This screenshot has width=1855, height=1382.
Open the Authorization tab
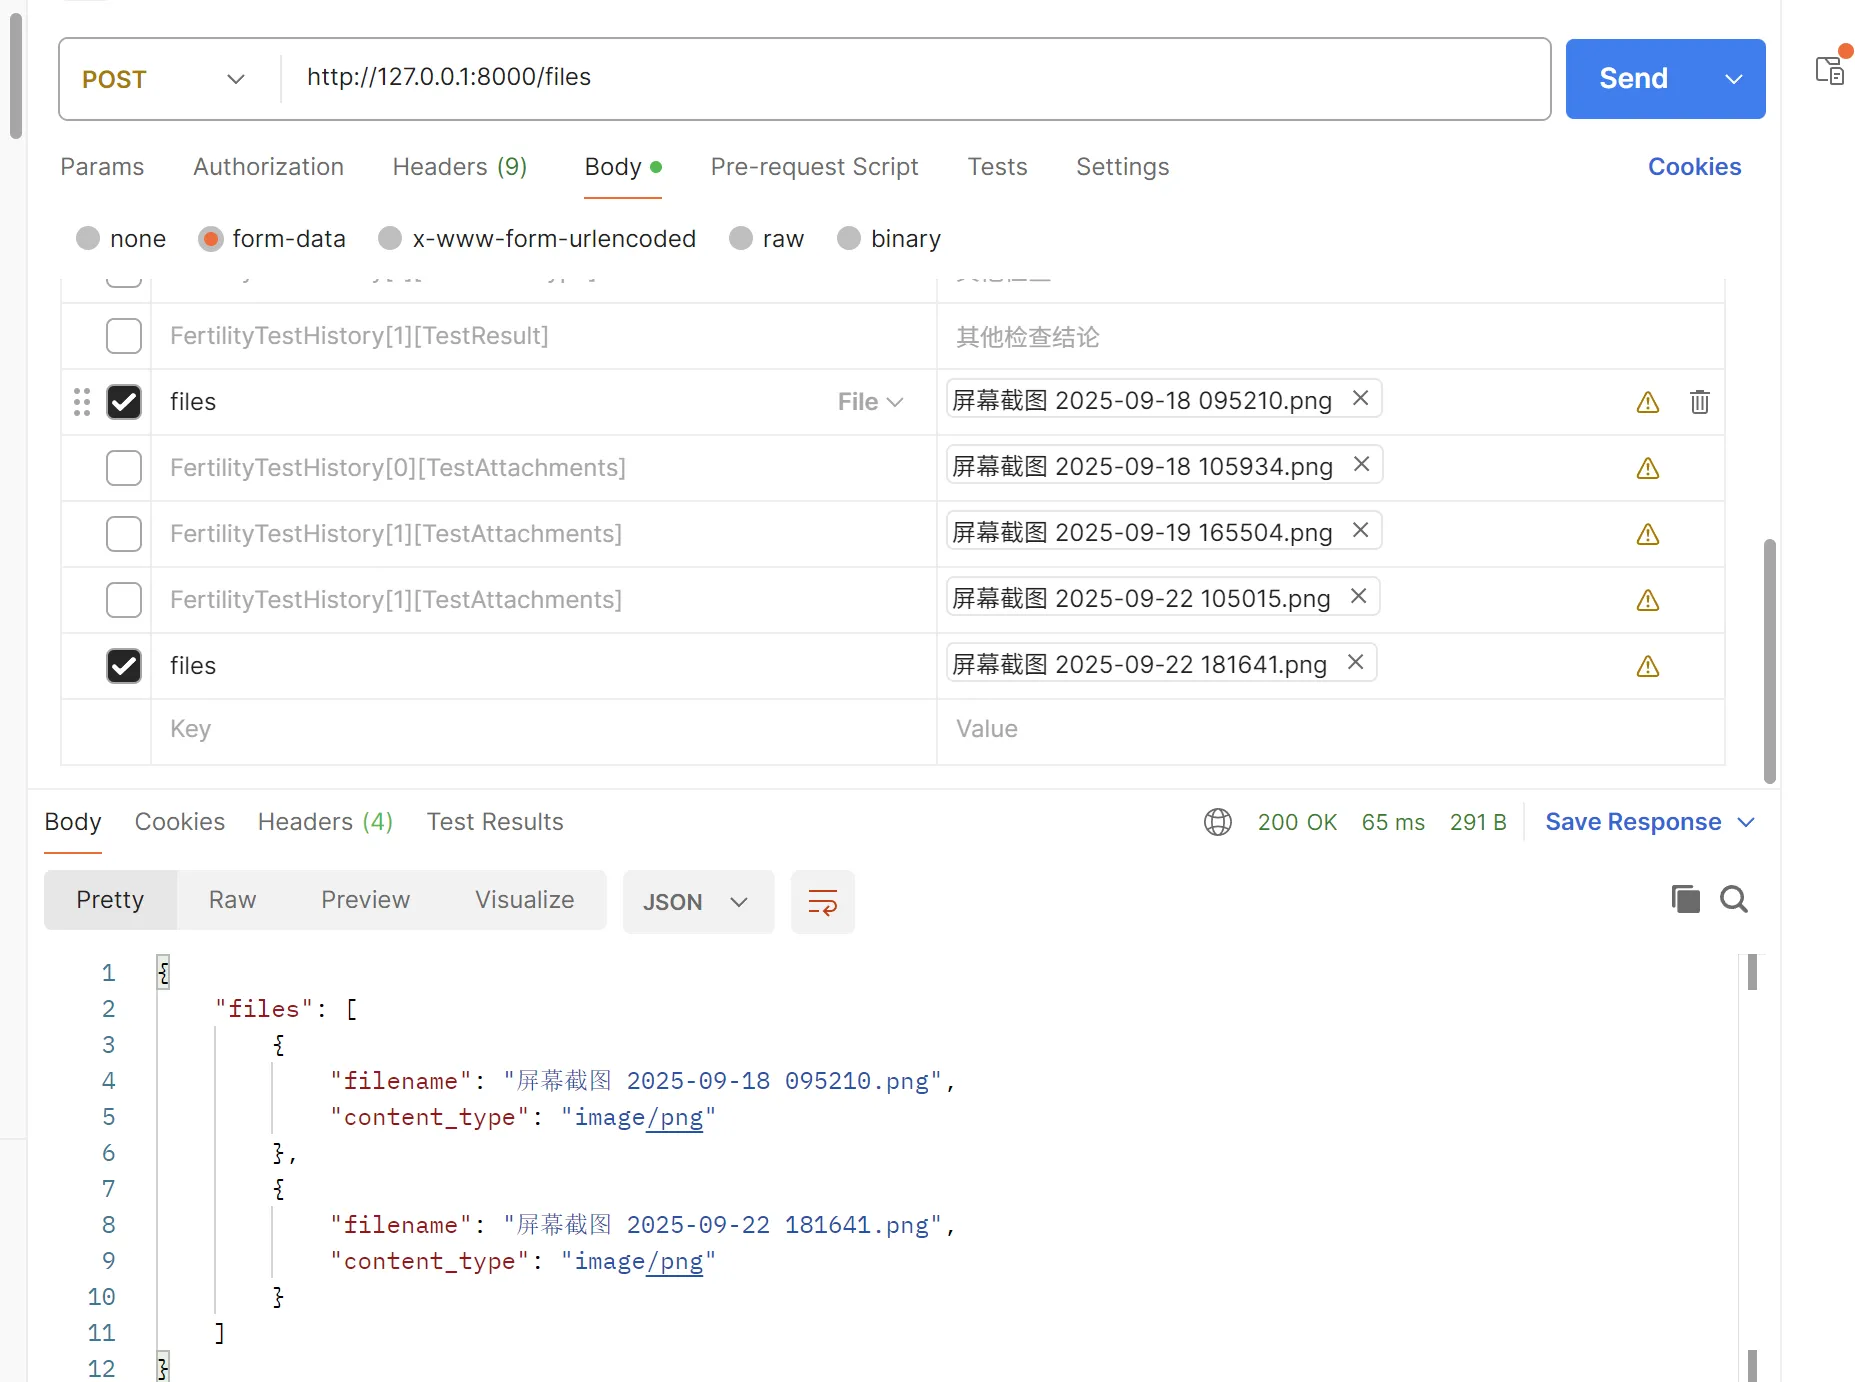click(268, 167)
